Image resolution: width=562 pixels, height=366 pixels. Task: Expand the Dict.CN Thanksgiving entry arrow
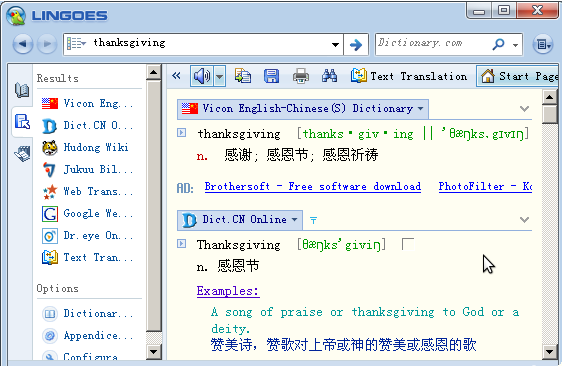[x=182, y=244]
